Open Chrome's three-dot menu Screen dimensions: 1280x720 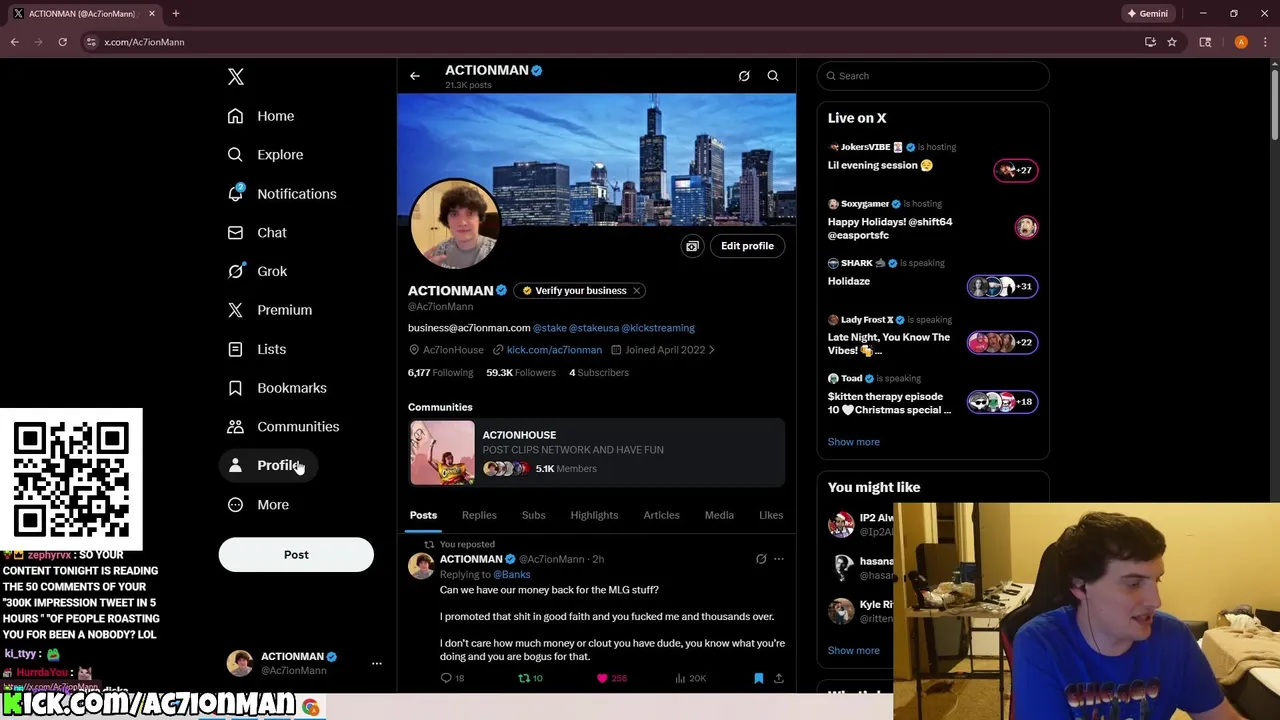(1266, 42)
